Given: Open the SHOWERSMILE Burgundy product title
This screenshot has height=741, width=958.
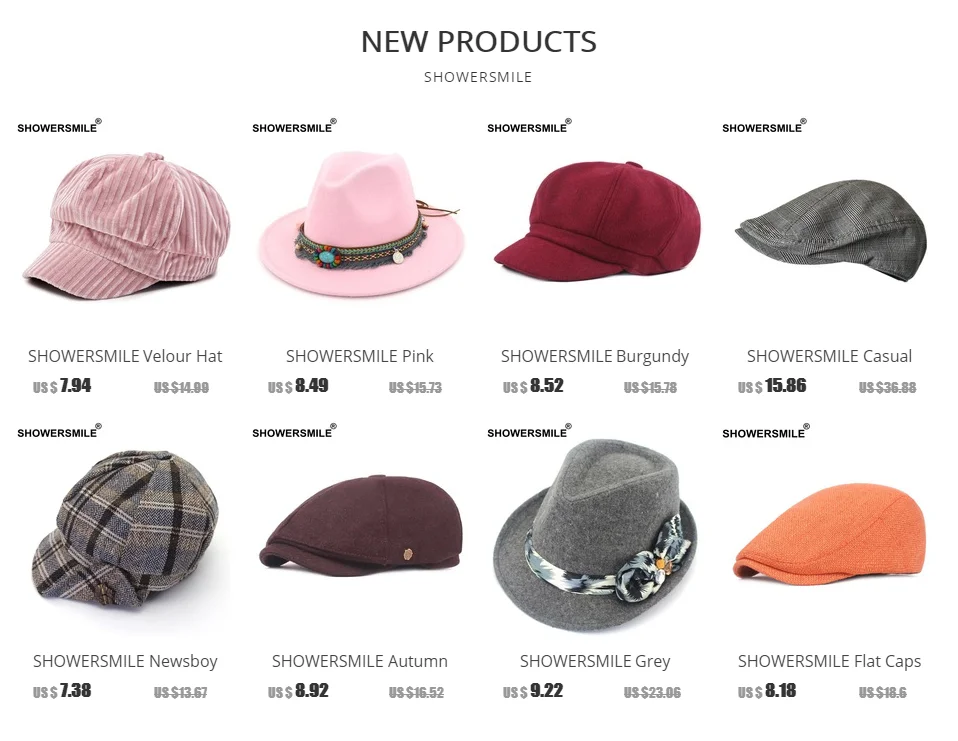Looking at the screenshot, I should tap(595, 357).
